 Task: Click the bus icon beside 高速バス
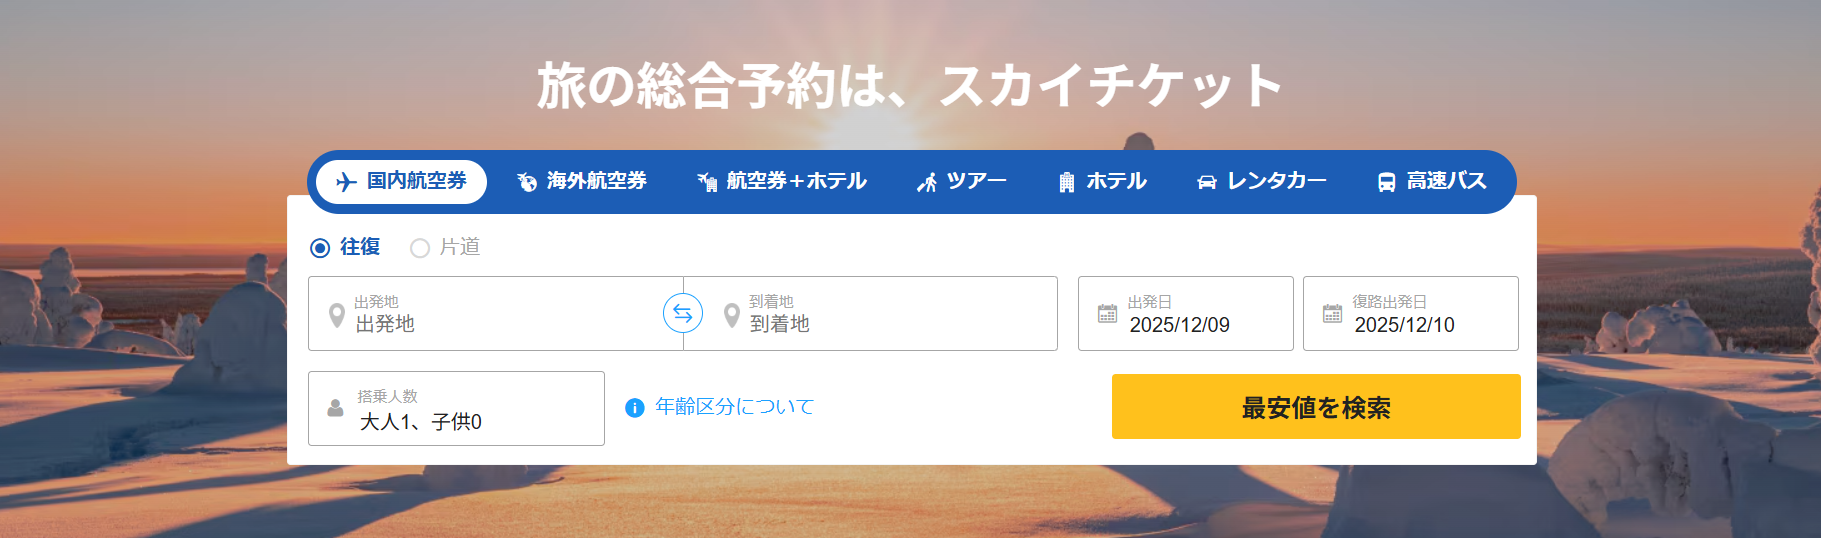pos(1387,182)
